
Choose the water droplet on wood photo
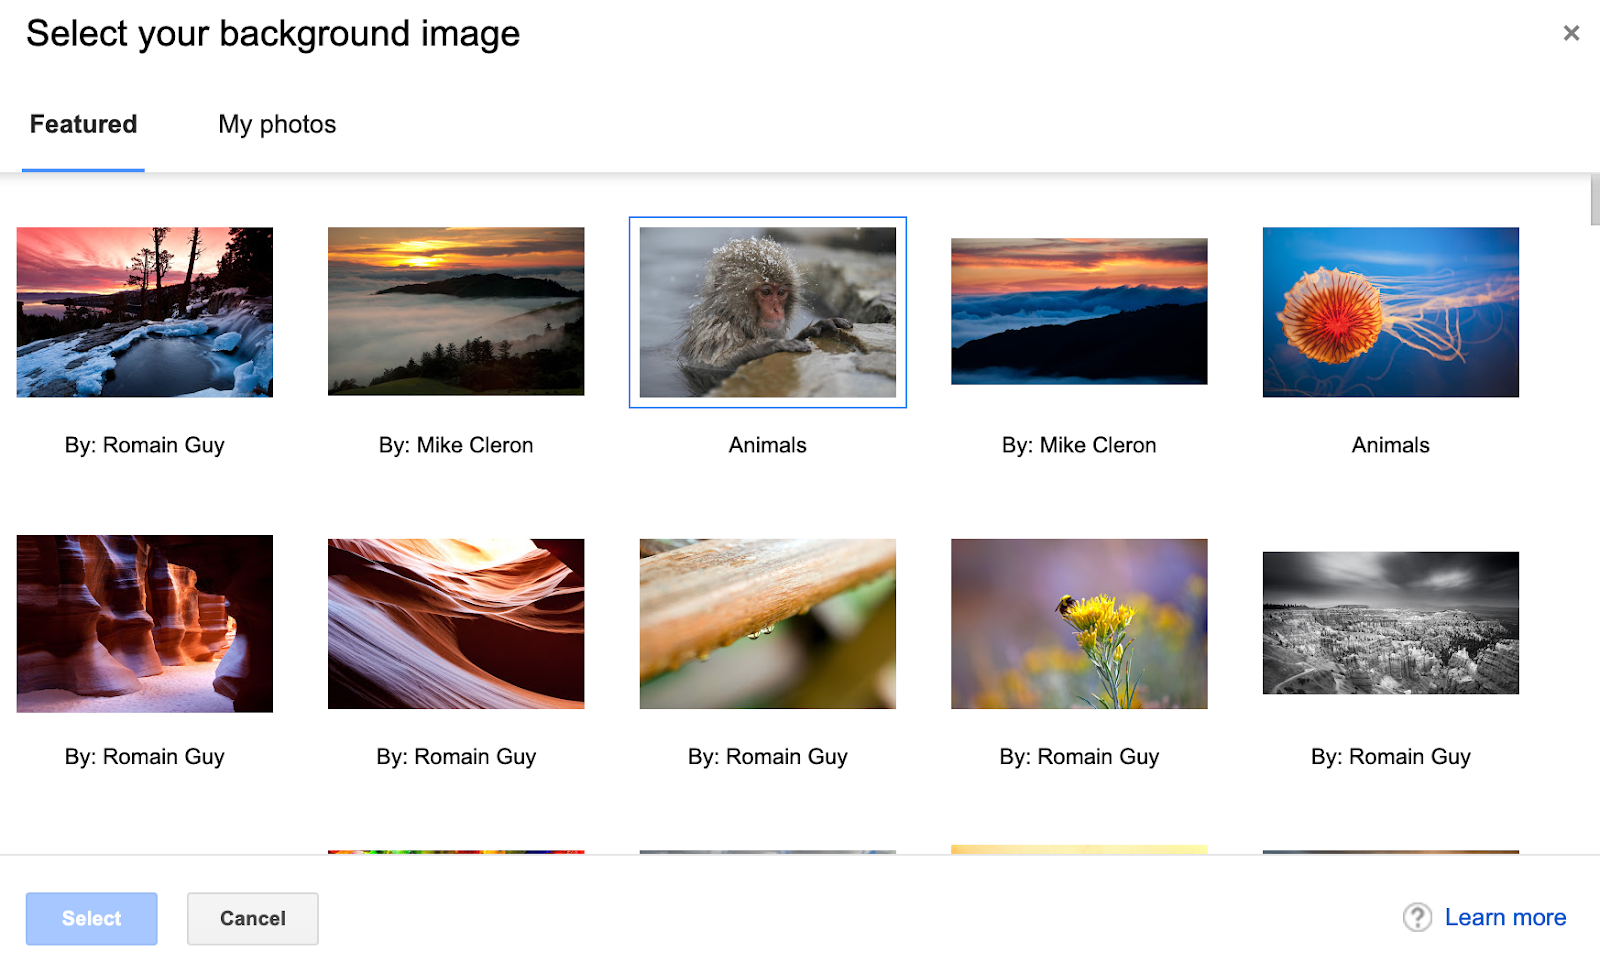(x=766, y=623)
